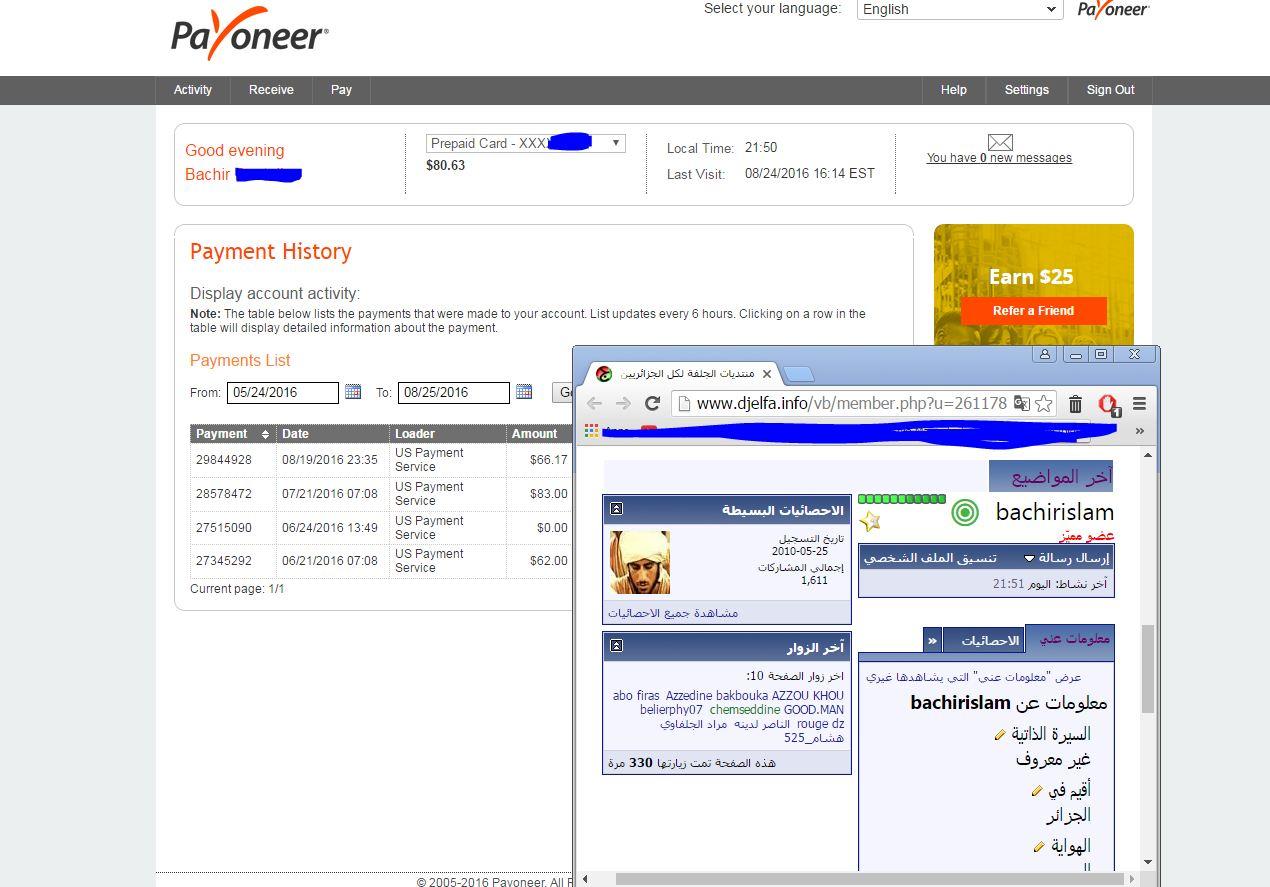Open a new Chrome tab
The width and height of the screenshot is (1270, 887).
(x=798, y=374)
